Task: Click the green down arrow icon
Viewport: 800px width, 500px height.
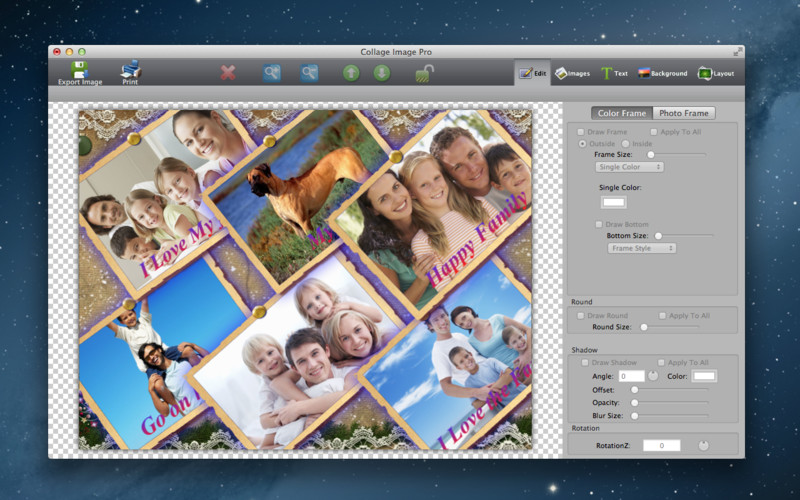Action: pos(381,72)
